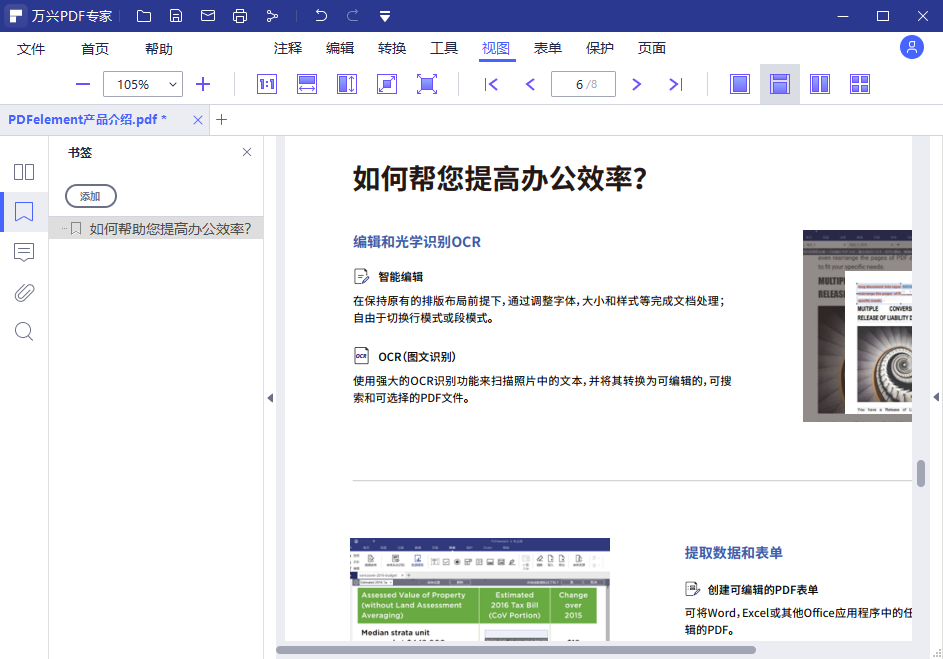Open the toolbar overflow dropdown arrow
This screenshot has width=943, height=659.
[385, 16]
